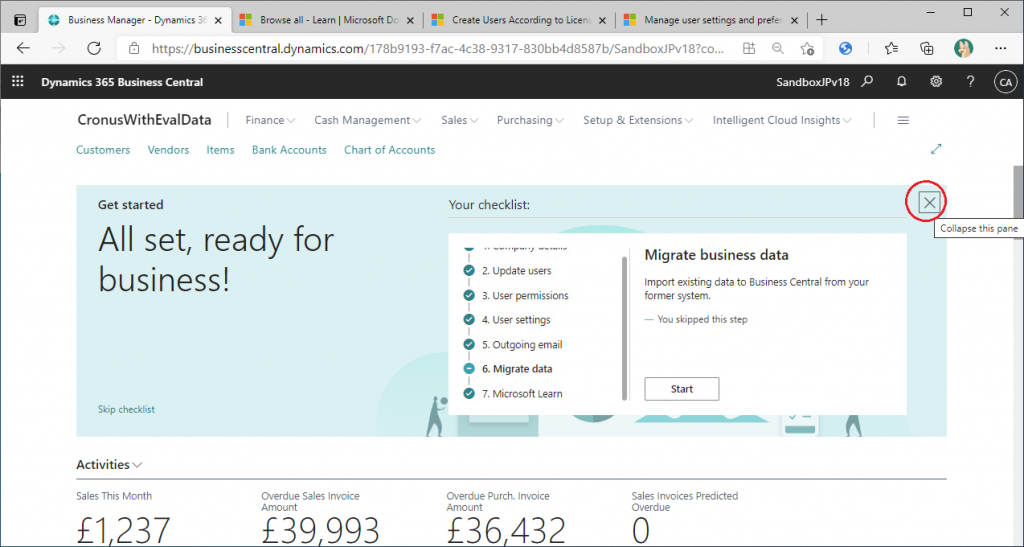Open the Sales Invoices Predicted Overdue tile
This screenshot has height=547, width=1024.
685,519
